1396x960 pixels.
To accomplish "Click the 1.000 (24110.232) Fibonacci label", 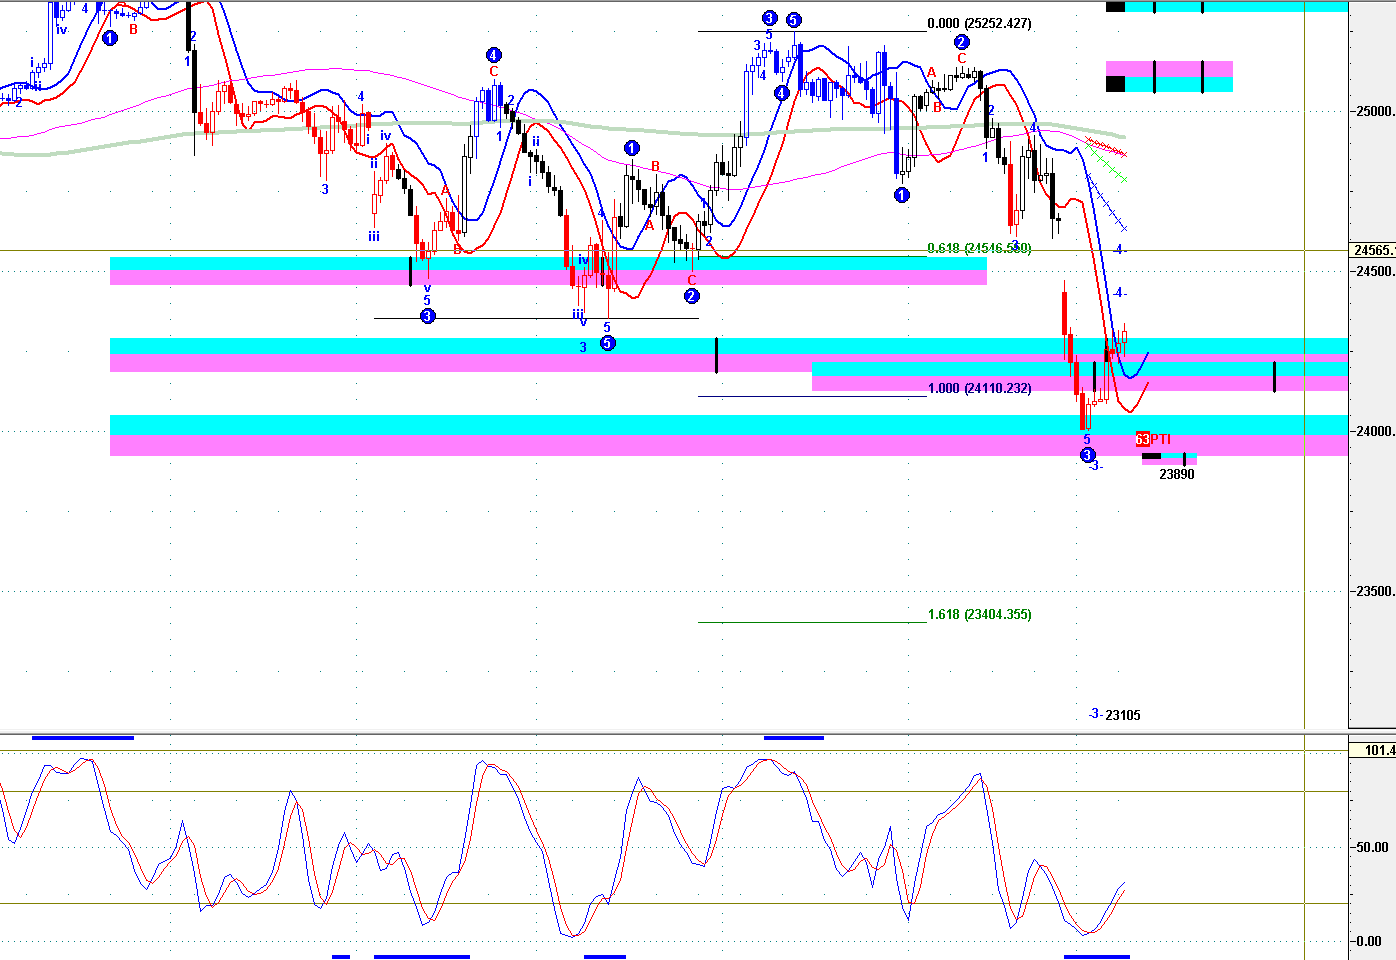I will click(979, 388).
